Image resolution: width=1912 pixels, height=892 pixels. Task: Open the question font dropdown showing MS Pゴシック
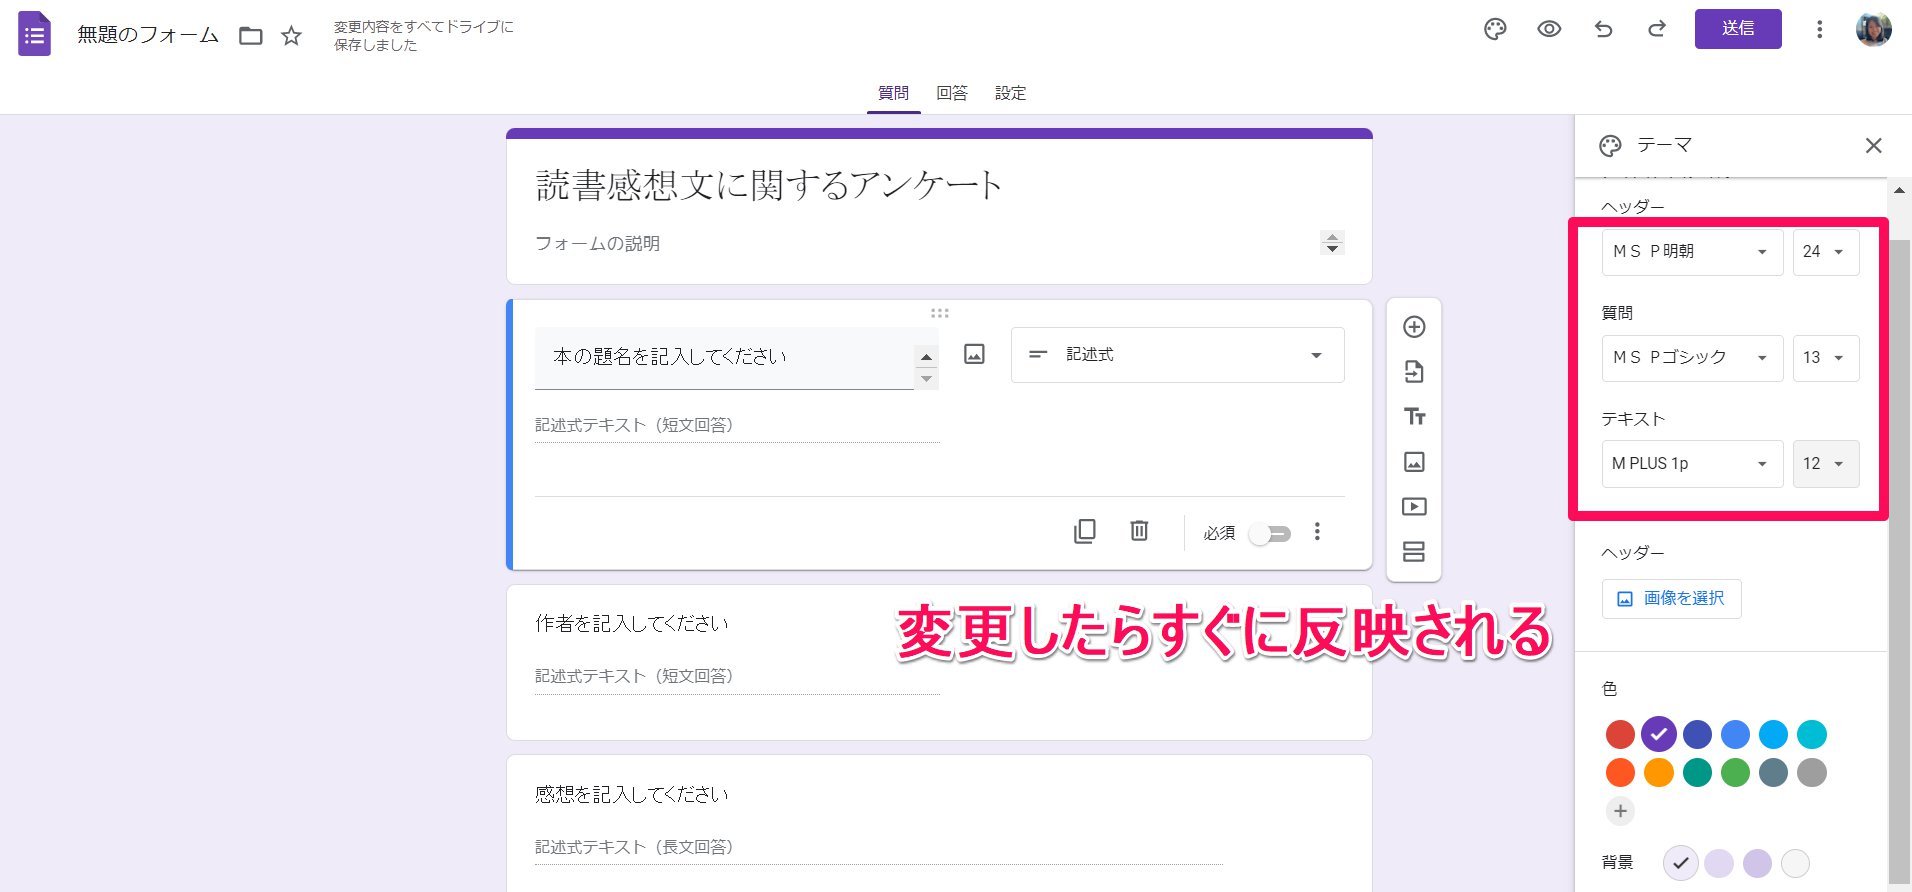1692,358
